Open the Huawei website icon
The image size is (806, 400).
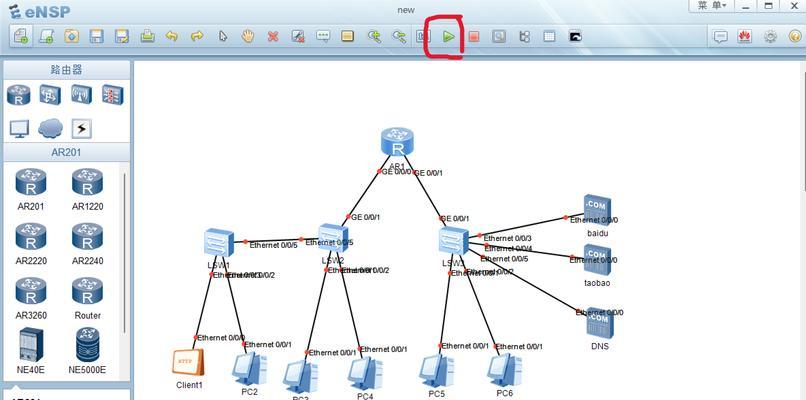[743, 37]
